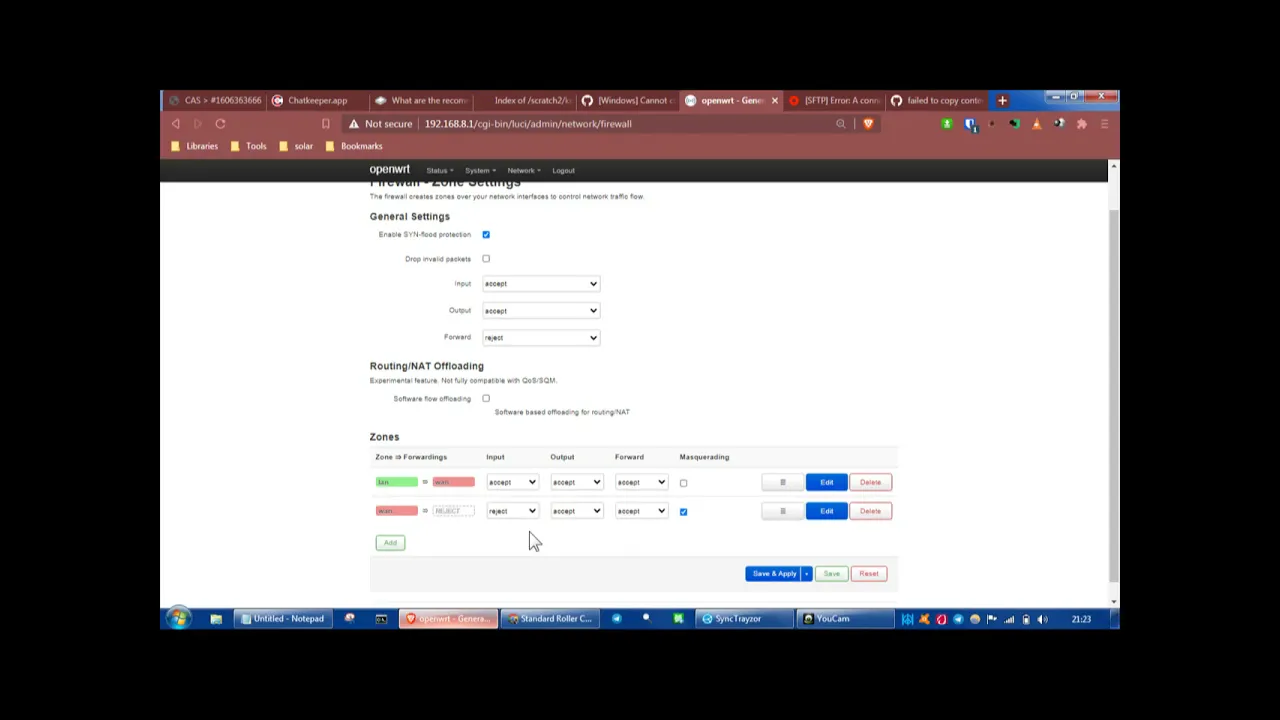Open command prompt icon in taskbar

tap(381, 619)
